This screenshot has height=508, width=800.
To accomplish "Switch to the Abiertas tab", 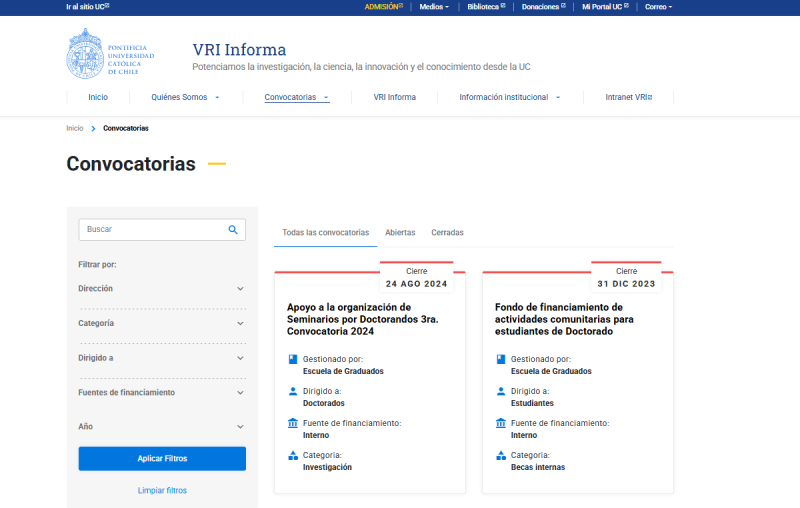I will 400,233.
